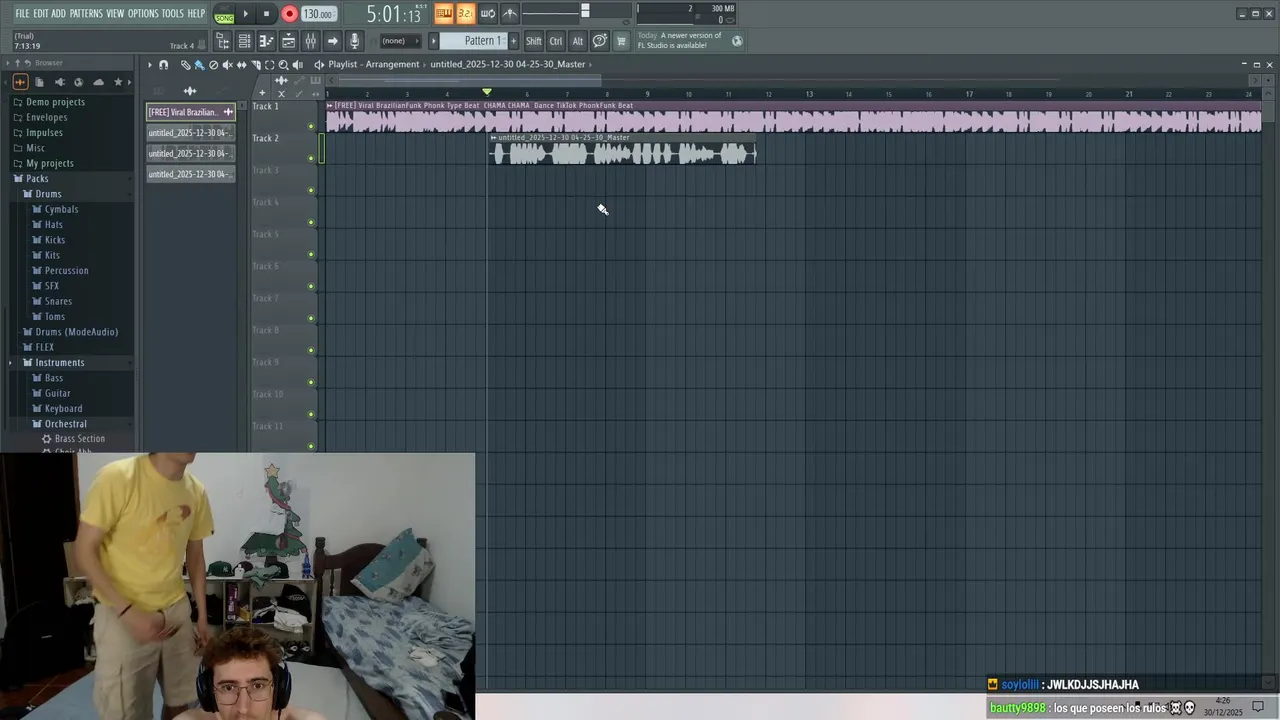This screenshot has width=1280, height=720.
Task: Click the browser globe Online tab icon
Action: click(78, 82)
